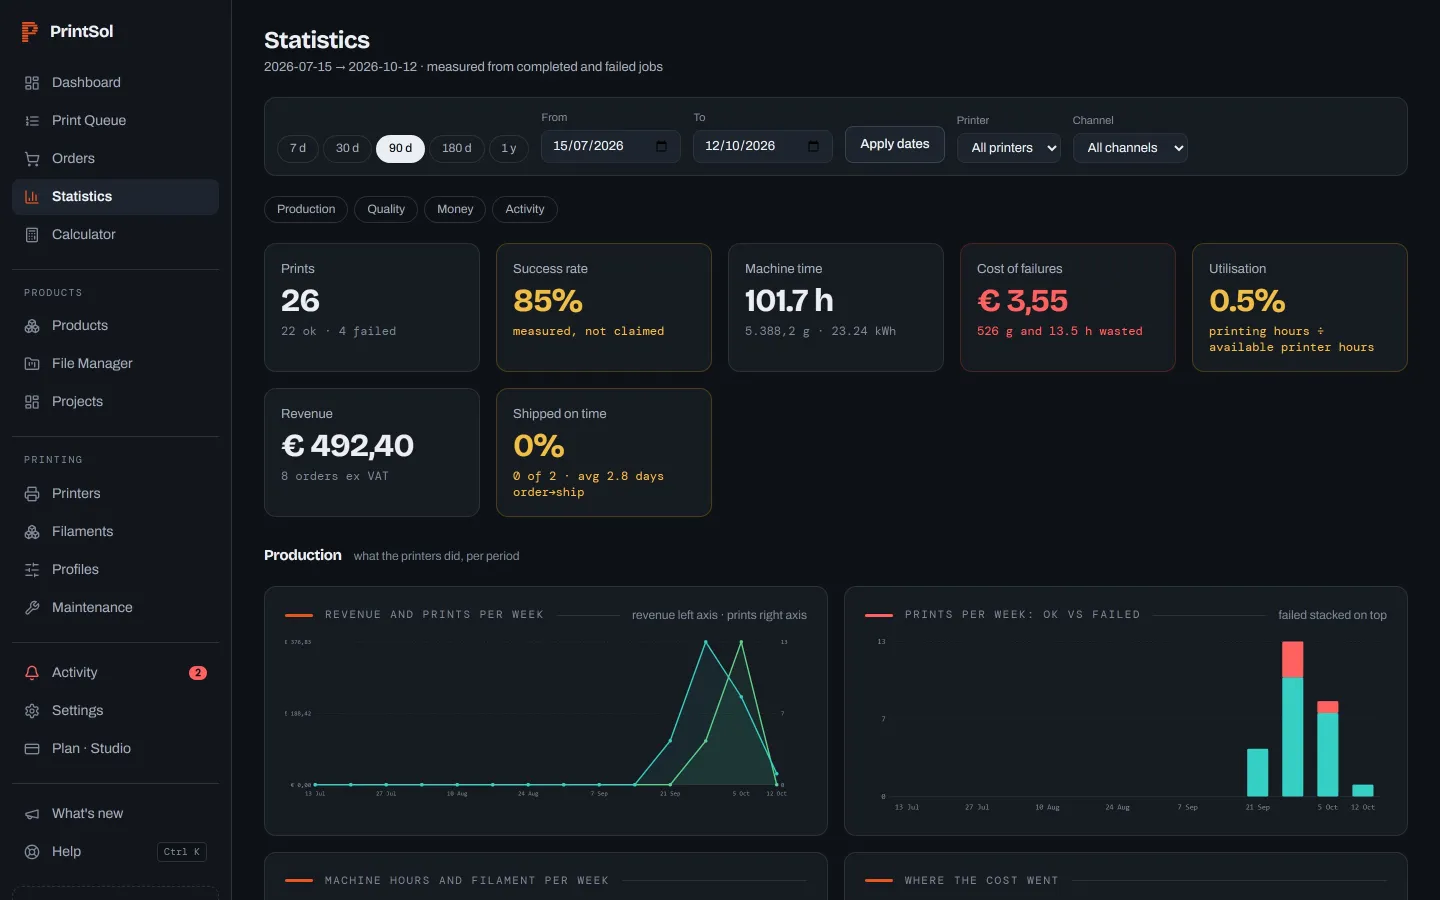
Task: Open the Print Queue page link
Action: 115,121
